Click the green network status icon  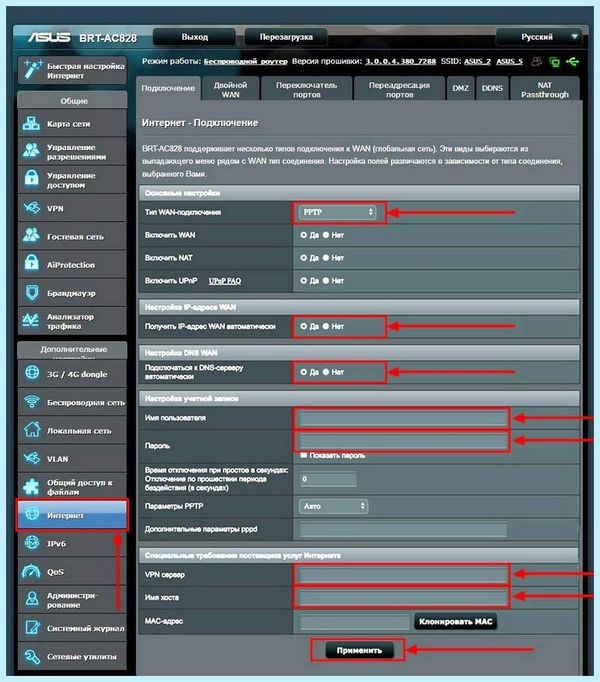(x=554, y=62)
